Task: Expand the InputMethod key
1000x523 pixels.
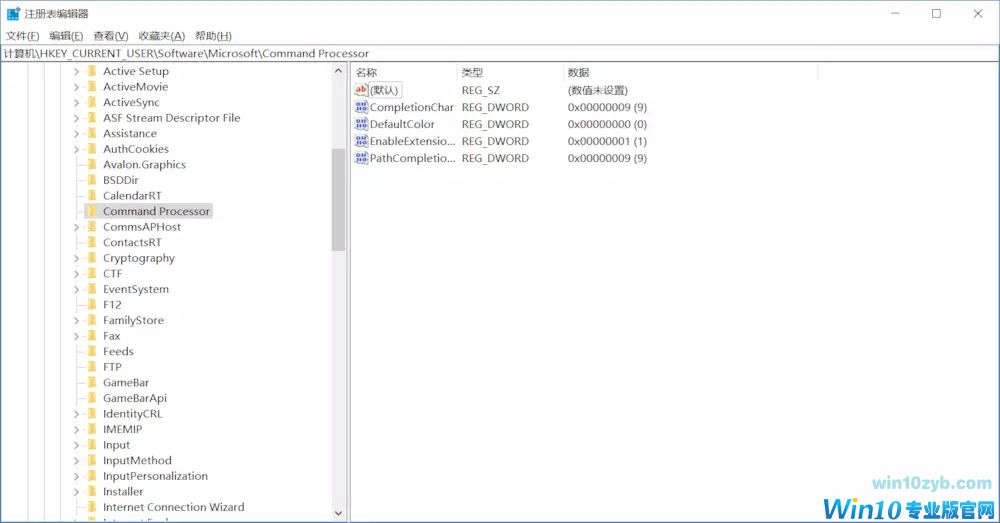Action: (x=77, y=460)
